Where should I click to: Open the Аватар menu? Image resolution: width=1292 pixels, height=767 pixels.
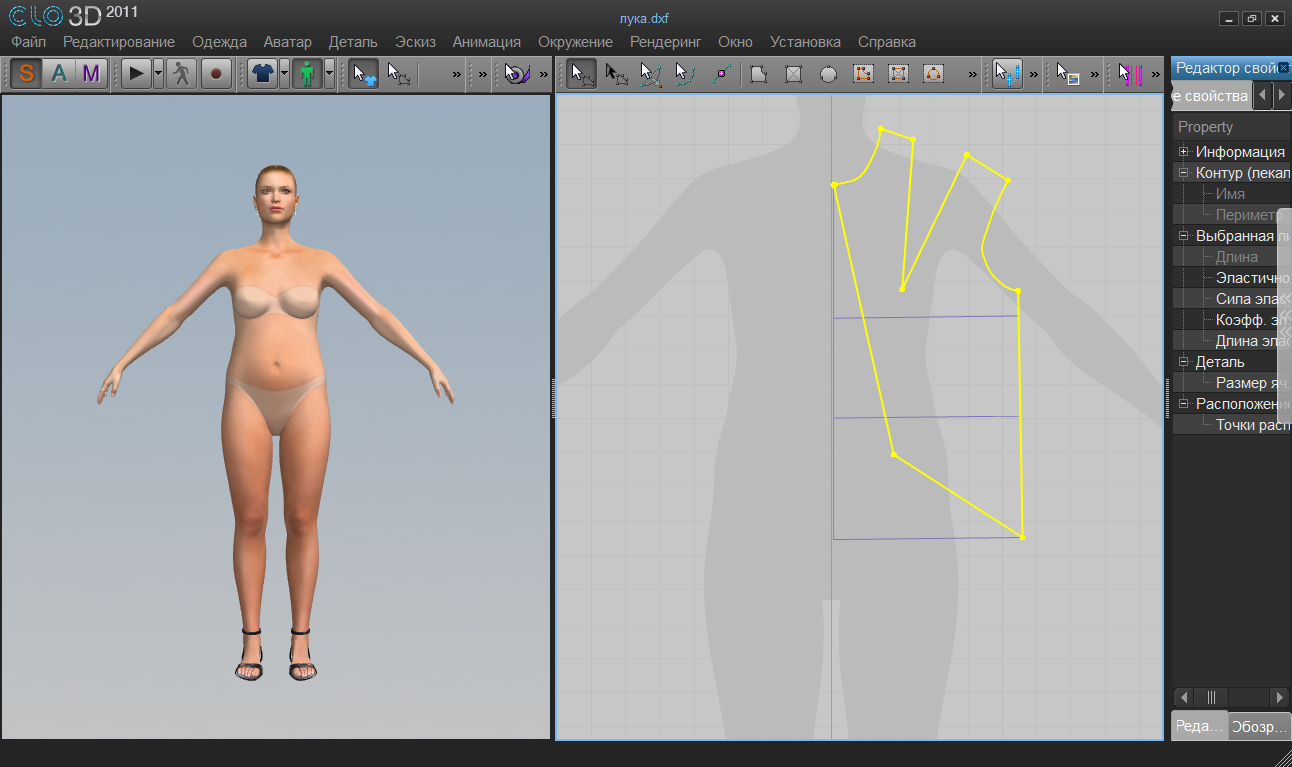coord(287,42)
